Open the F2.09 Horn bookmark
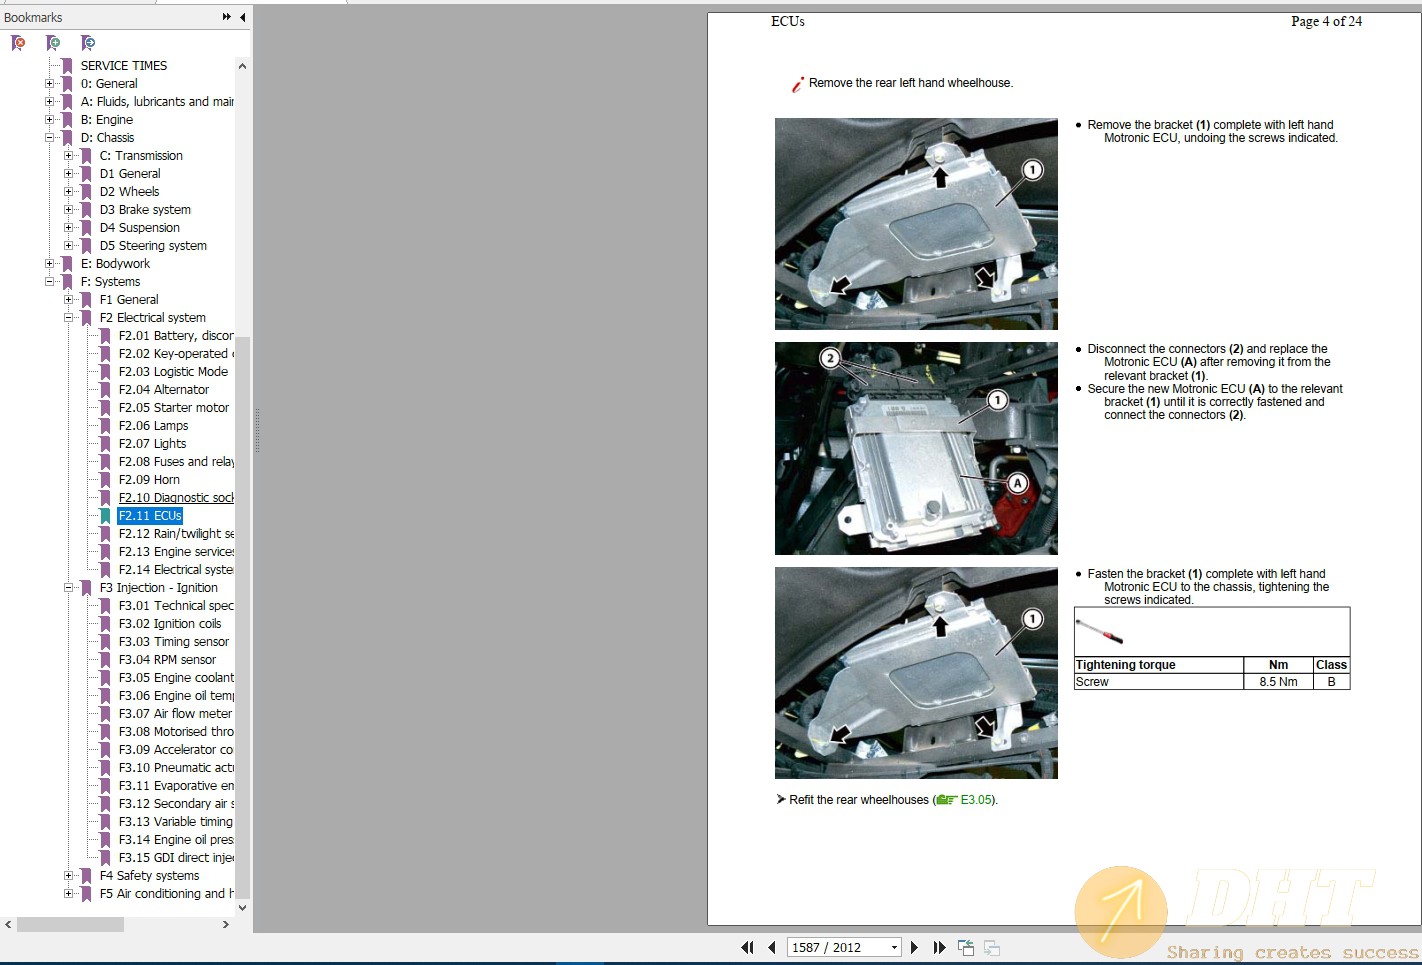 [149, 480]
